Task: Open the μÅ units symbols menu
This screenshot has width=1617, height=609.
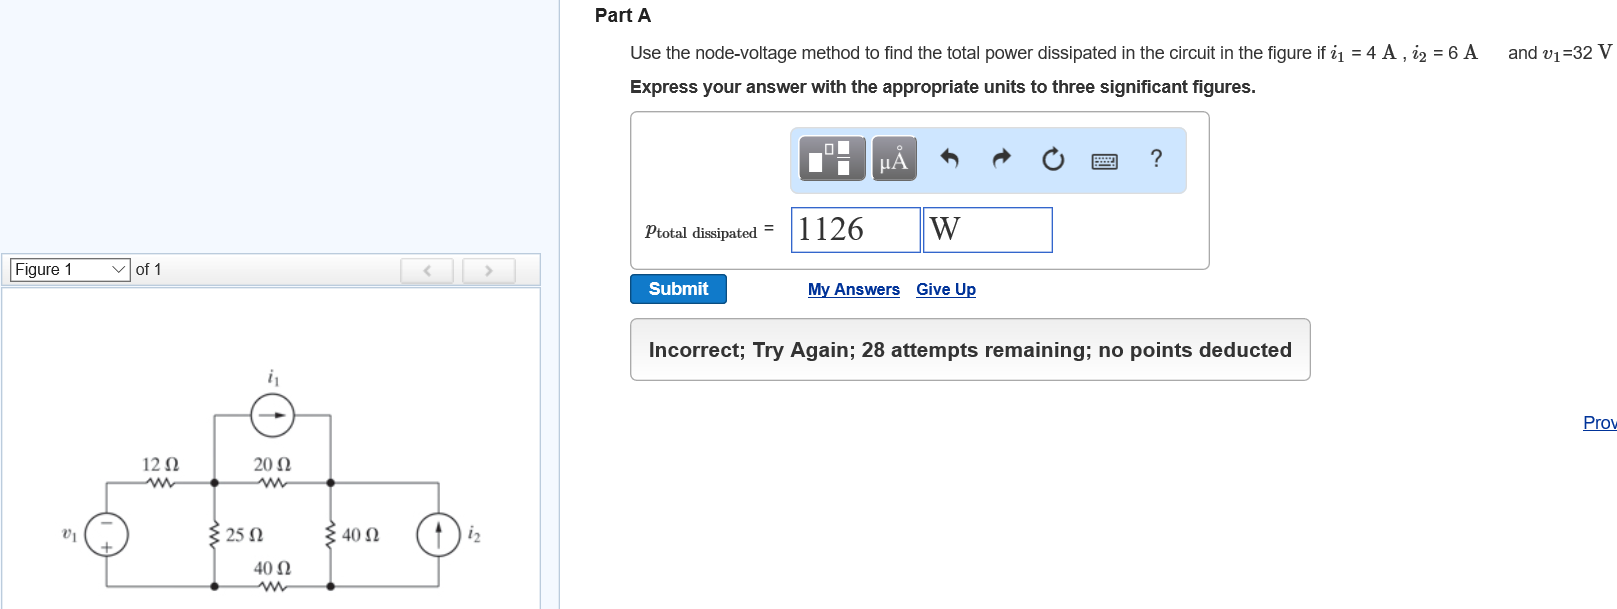Action: [894, 159]
